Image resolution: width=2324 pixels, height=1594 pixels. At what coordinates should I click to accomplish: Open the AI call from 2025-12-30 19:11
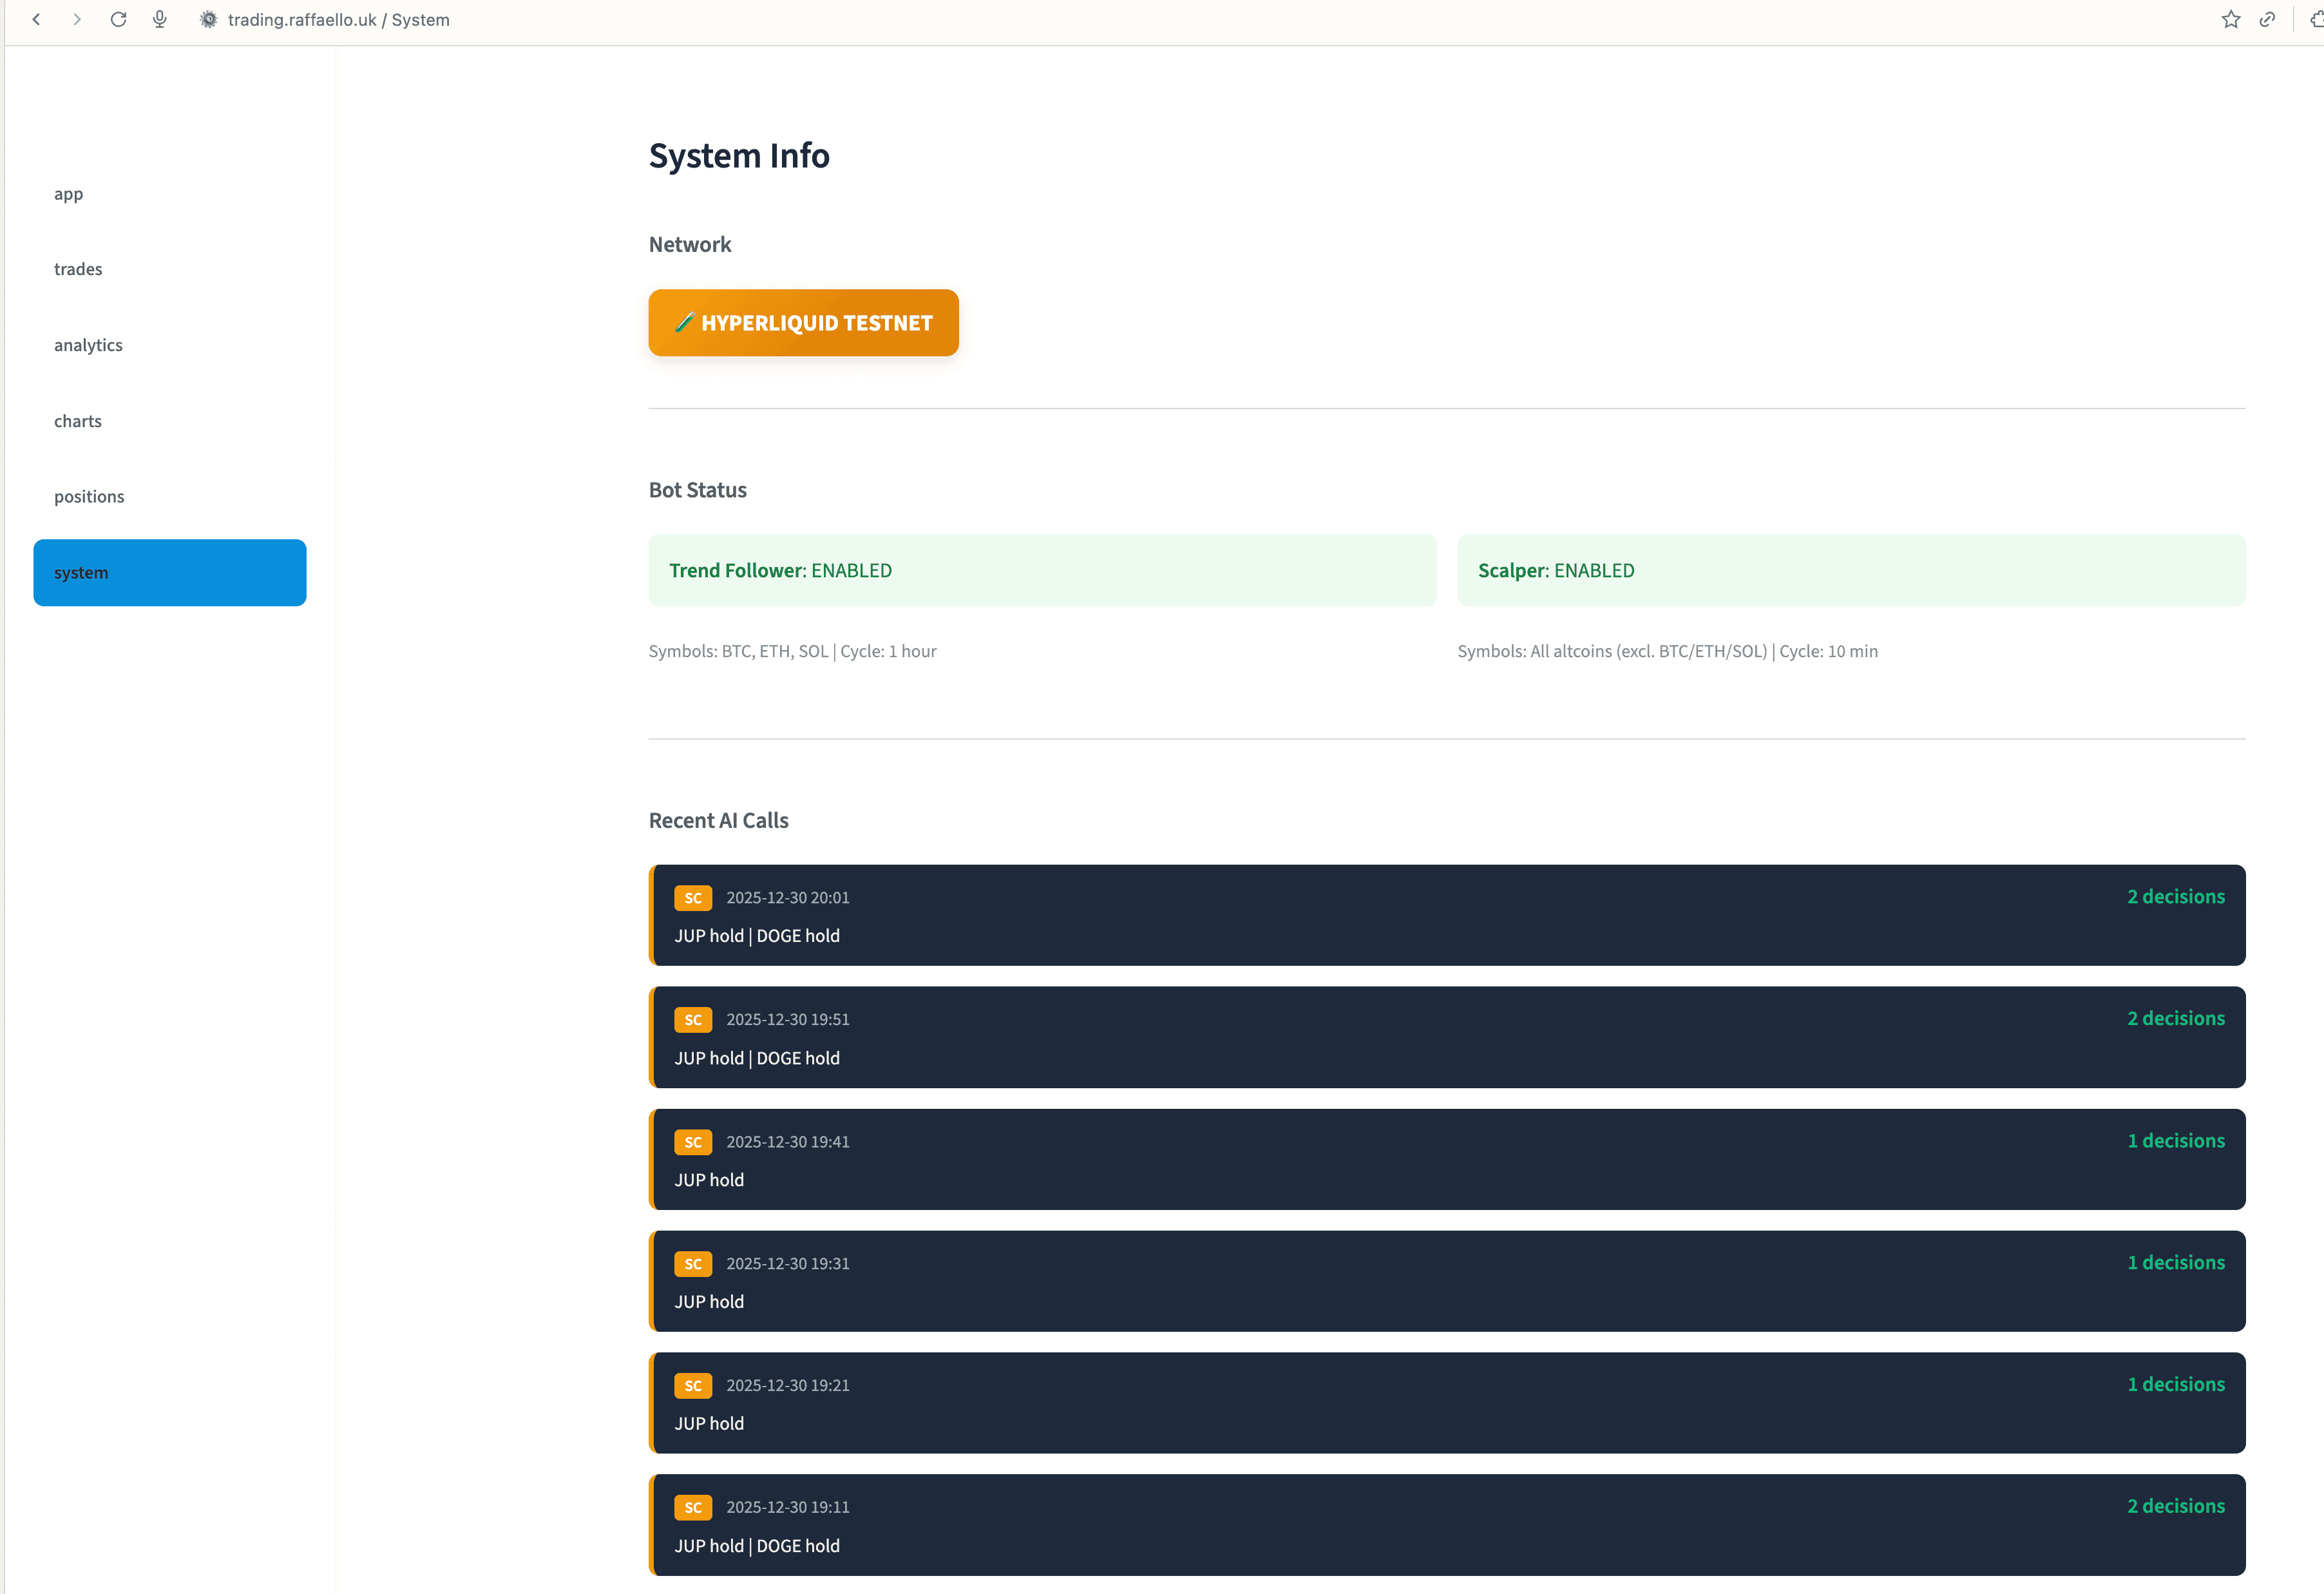click(x=1447, y=1525)
